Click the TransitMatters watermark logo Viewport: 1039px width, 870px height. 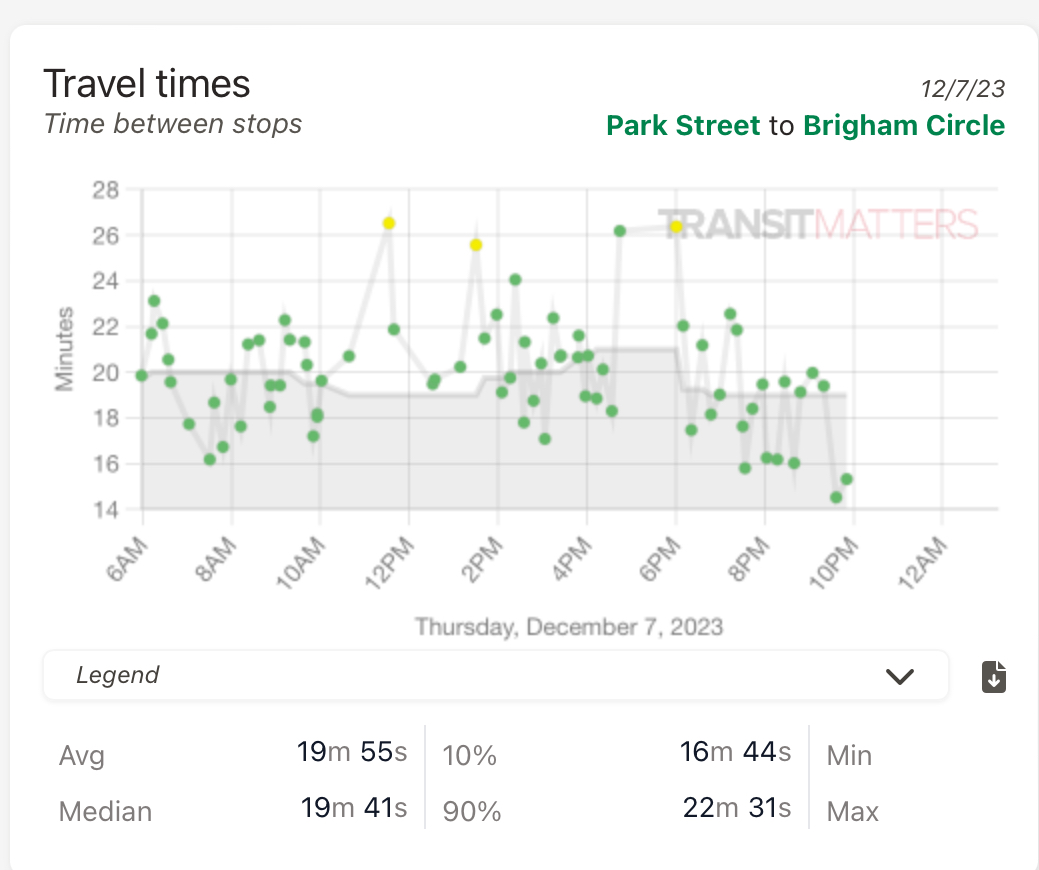pyautogui.click(x=817, y=224)
